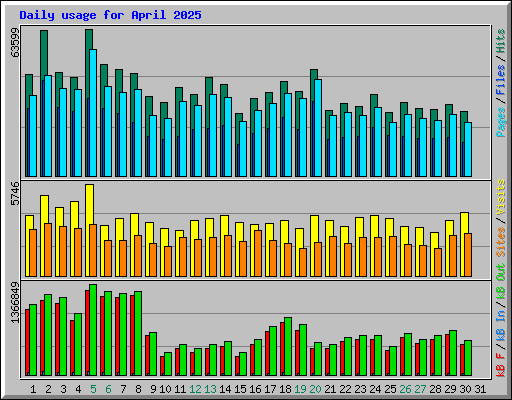This screenshot has width=512, height=400.
Task: Select the 'Pages' legend label
Action: point(501,122)
